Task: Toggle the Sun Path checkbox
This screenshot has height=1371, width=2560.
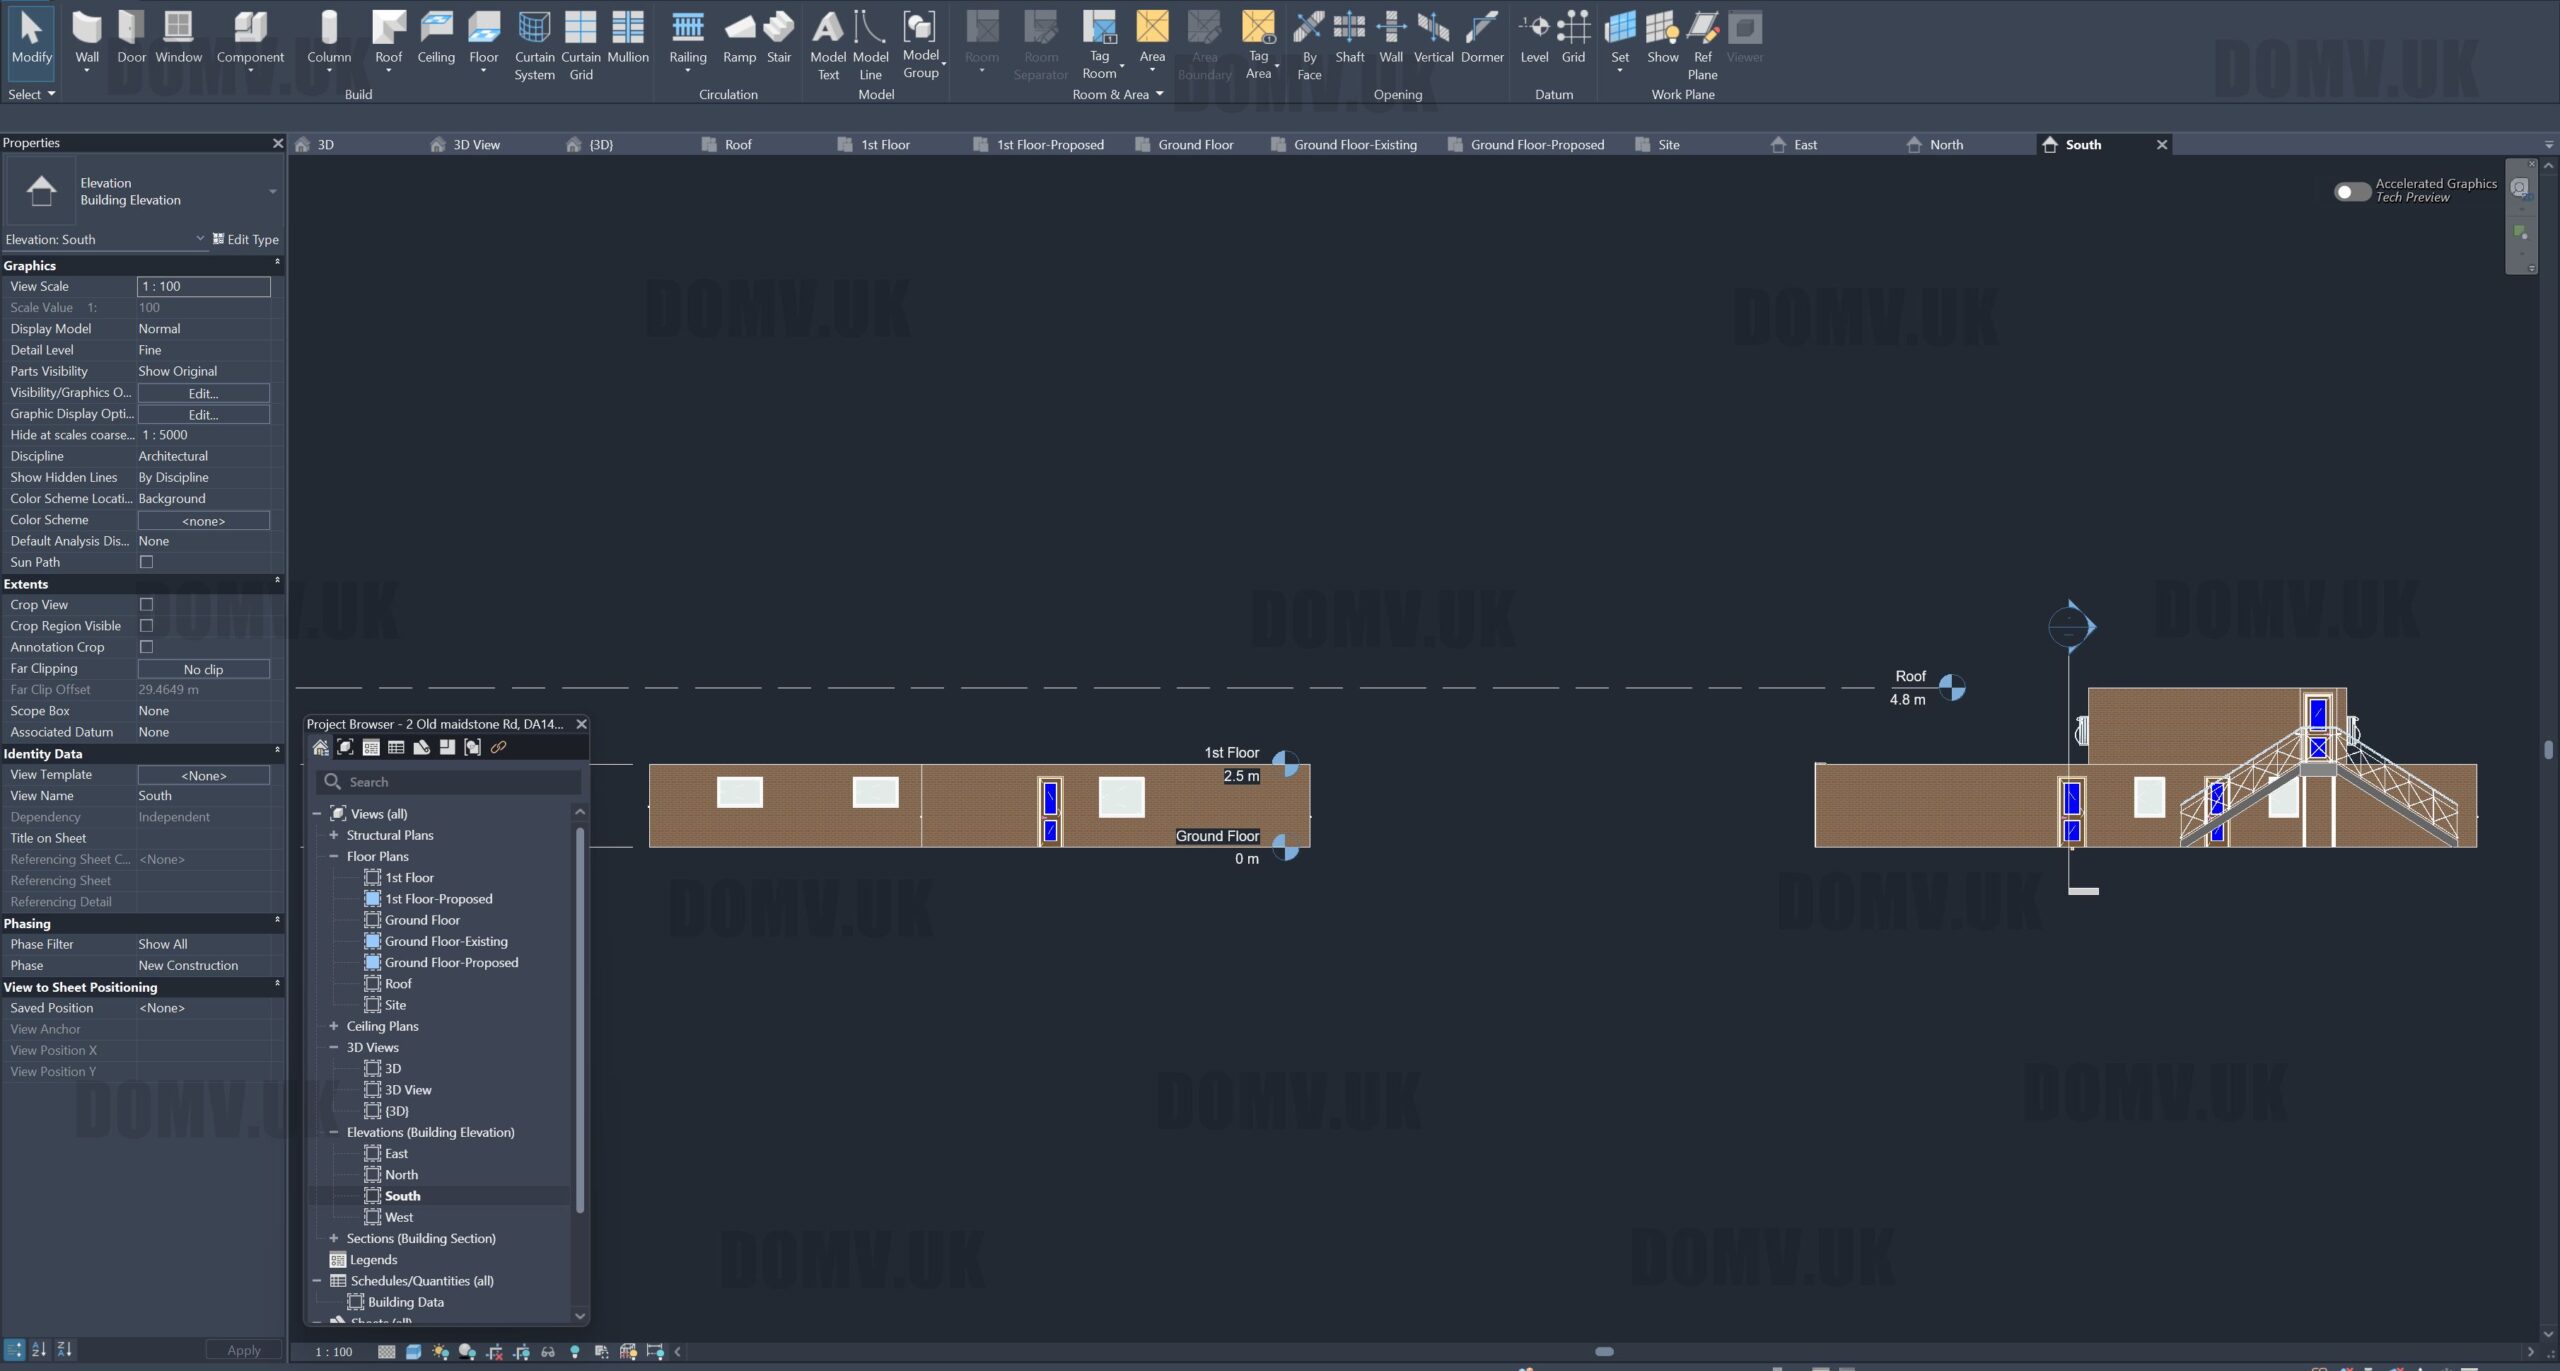Action: point(146,562)
